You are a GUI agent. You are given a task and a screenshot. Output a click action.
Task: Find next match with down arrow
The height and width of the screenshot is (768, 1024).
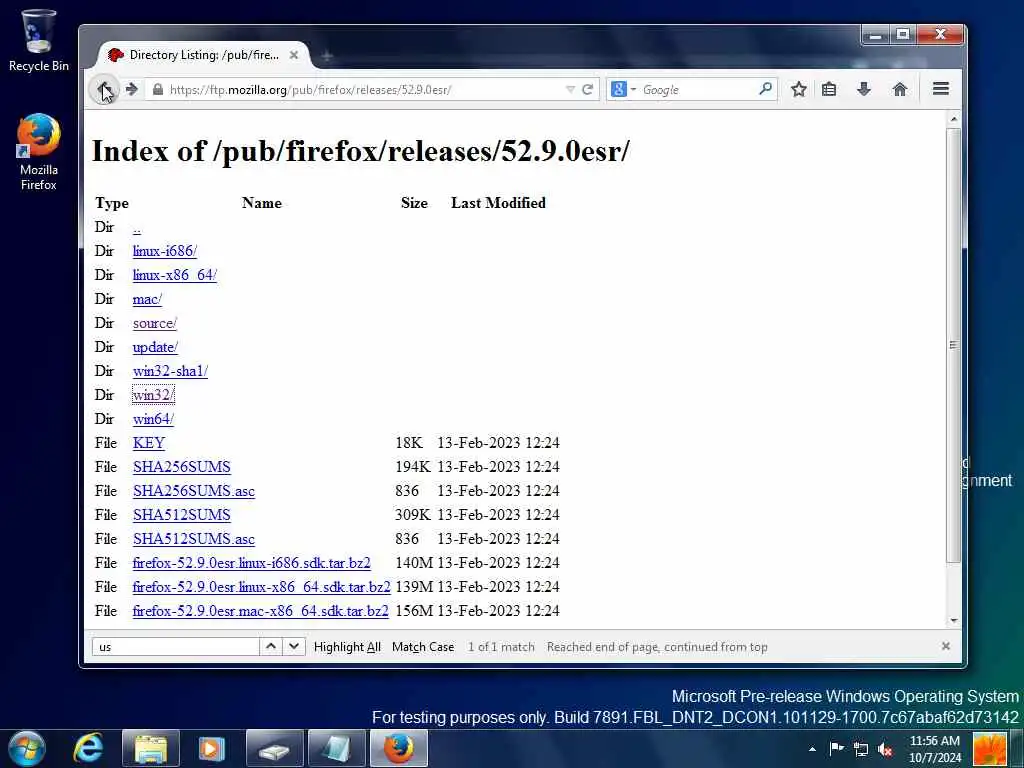(294, 647)
